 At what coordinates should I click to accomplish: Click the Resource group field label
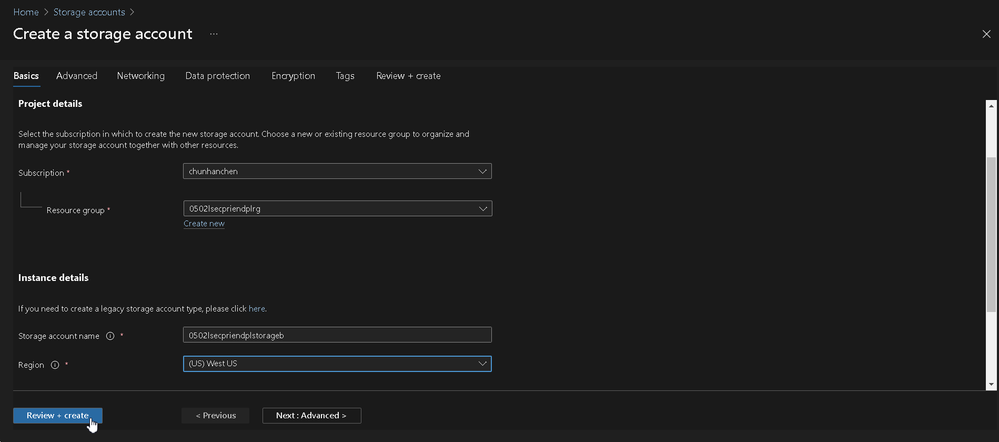point(75,210)
